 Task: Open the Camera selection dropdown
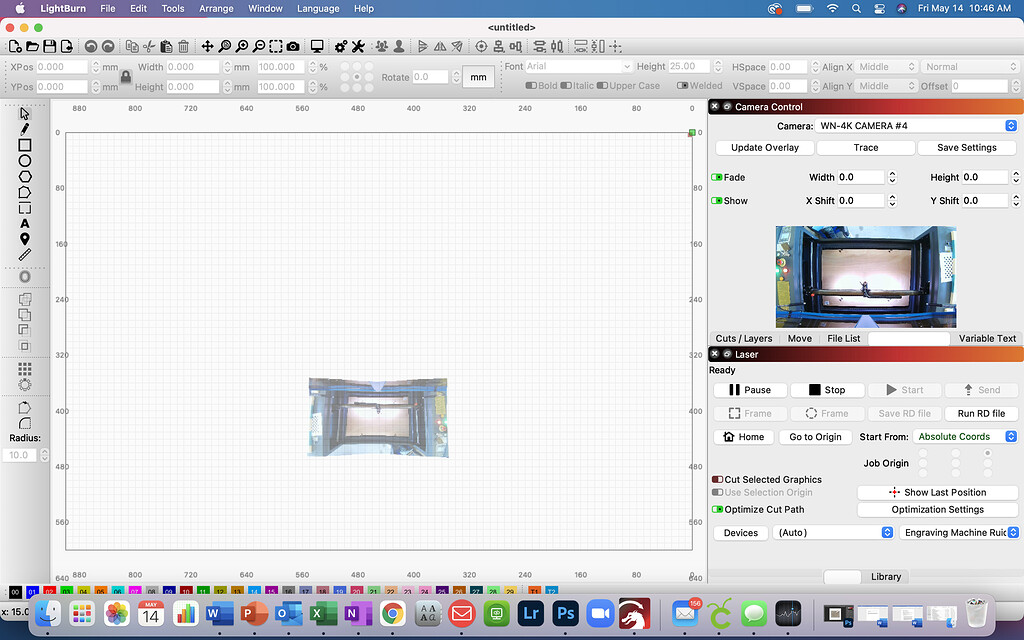(916, 125)
